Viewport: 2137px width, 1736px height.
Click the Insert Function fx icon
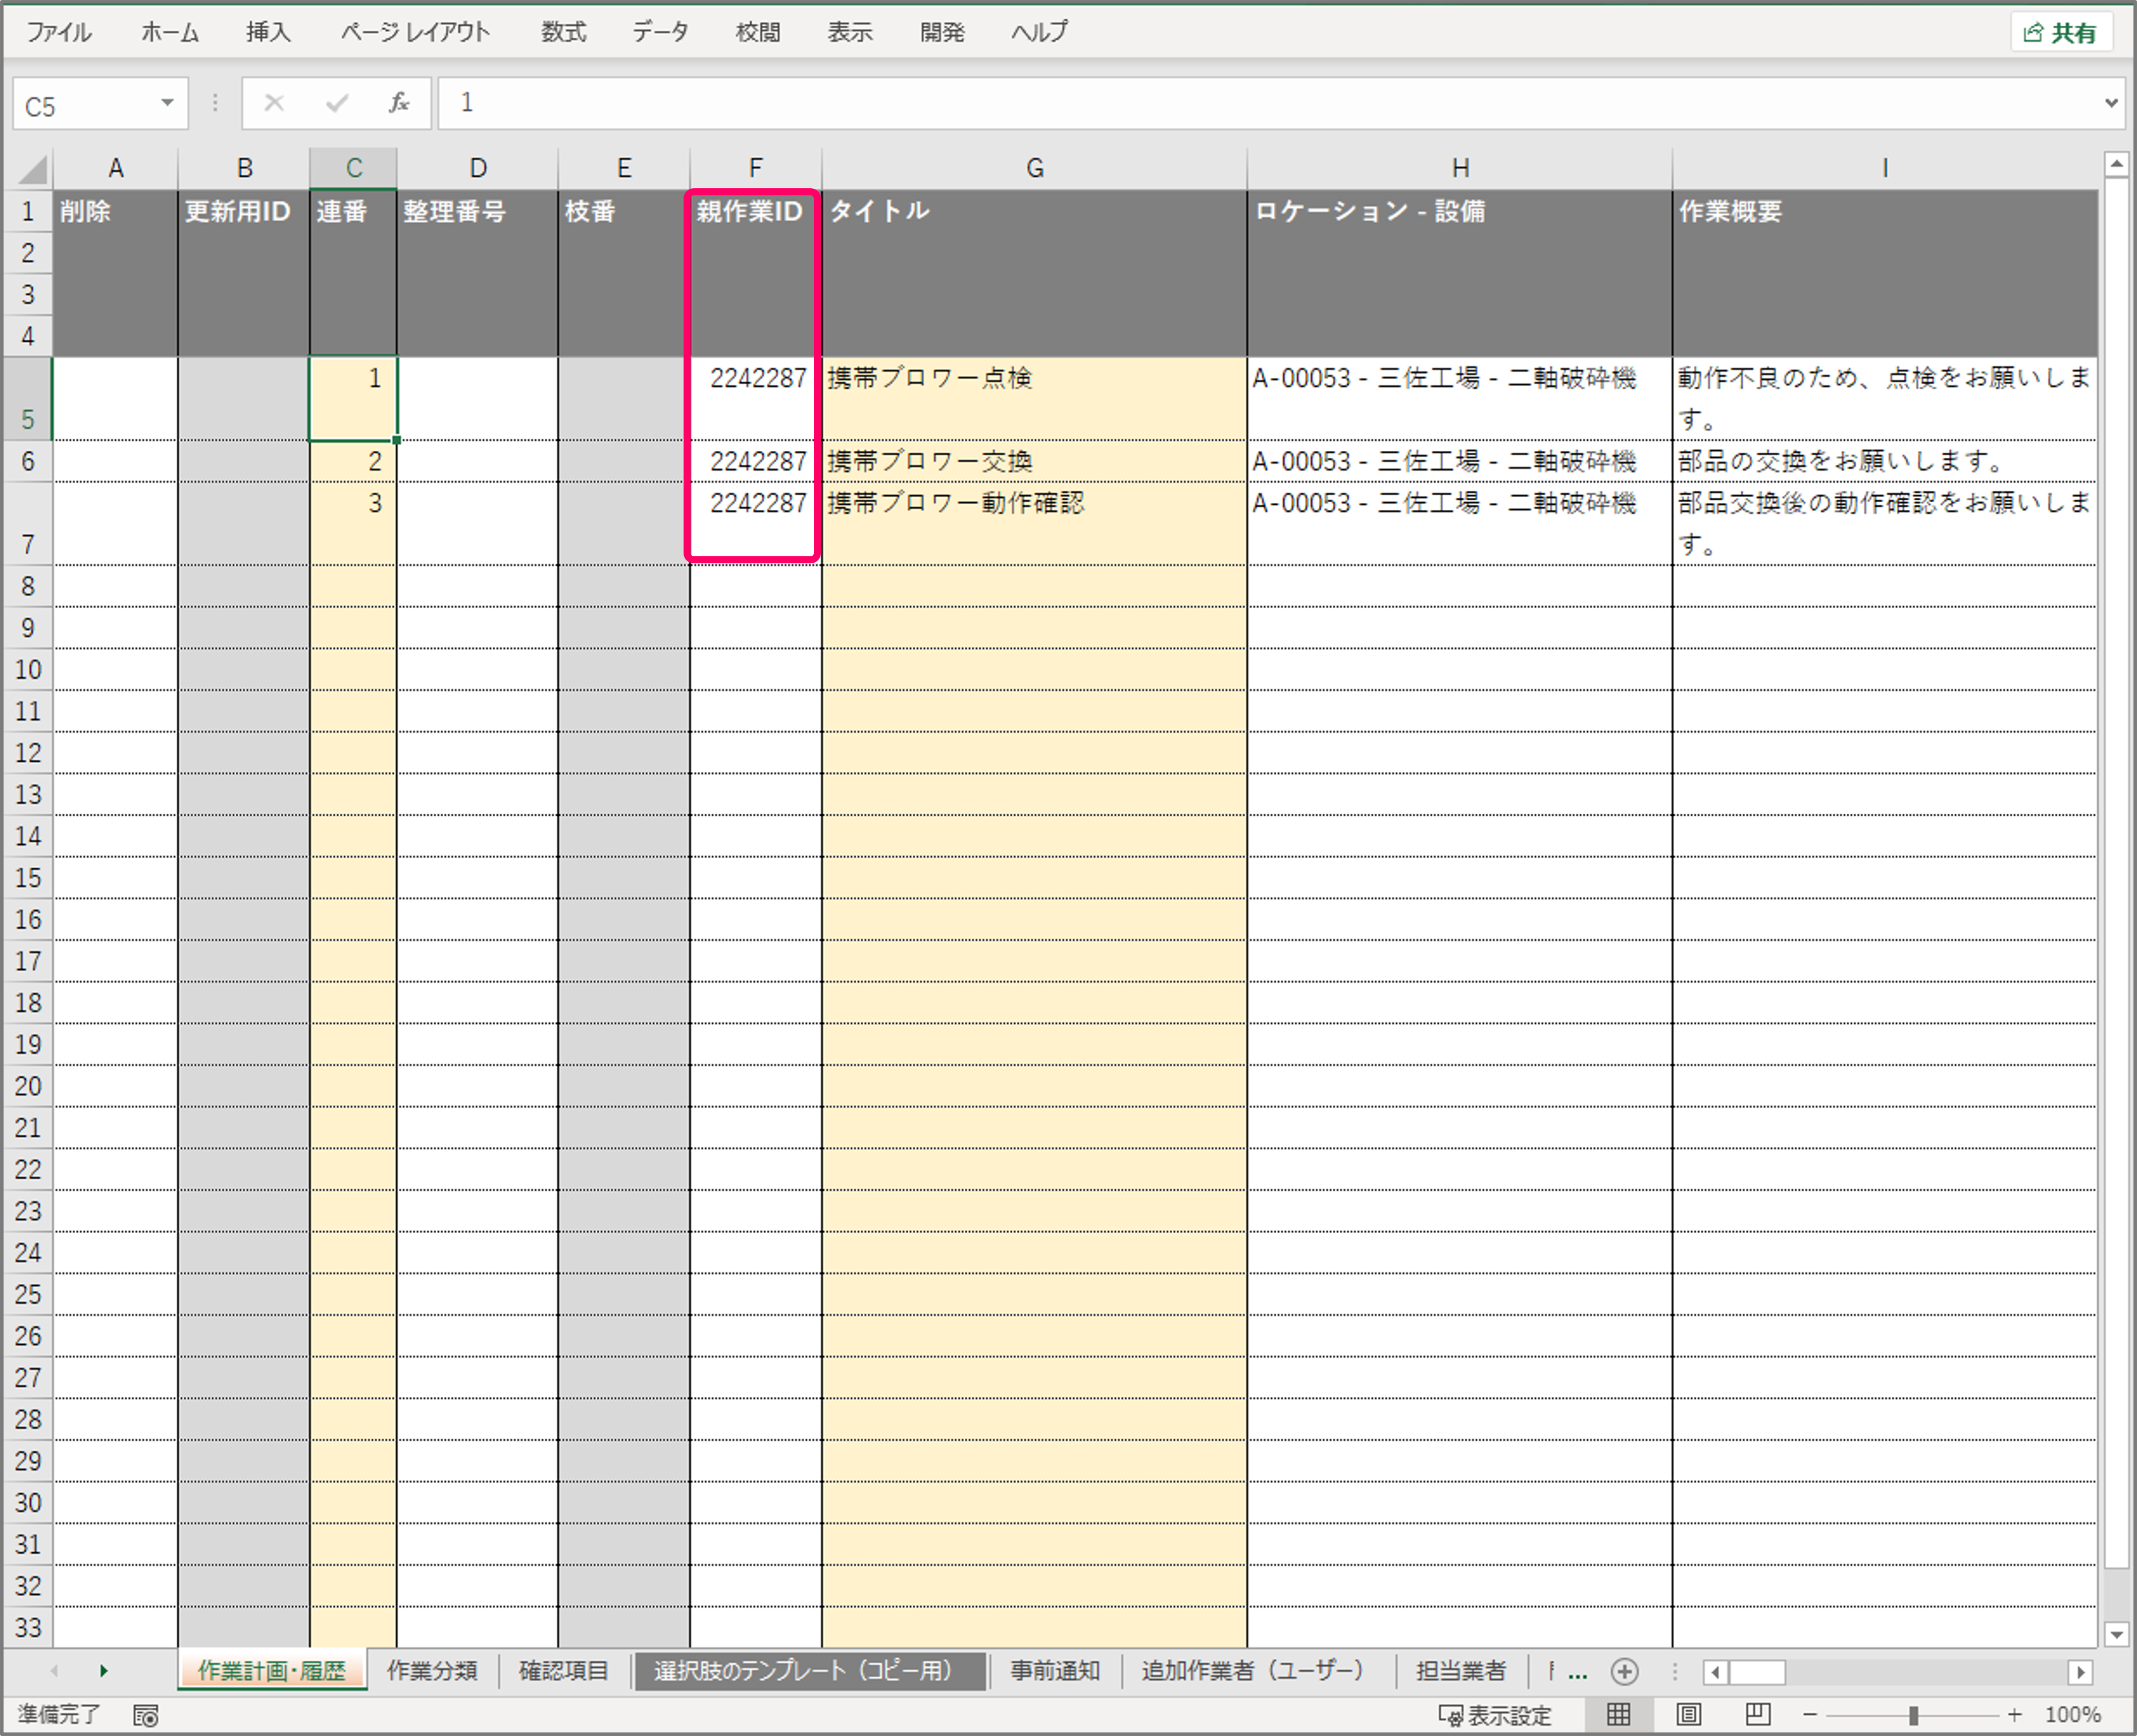(x=398, y=103)
